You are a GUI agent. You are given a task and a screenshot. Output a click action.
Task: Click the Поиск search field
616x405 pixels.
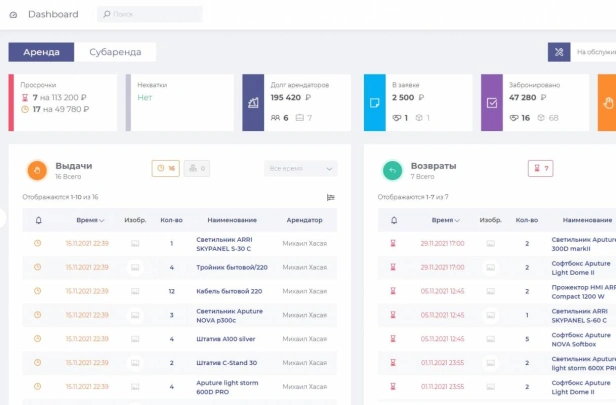tap(150, 14)
